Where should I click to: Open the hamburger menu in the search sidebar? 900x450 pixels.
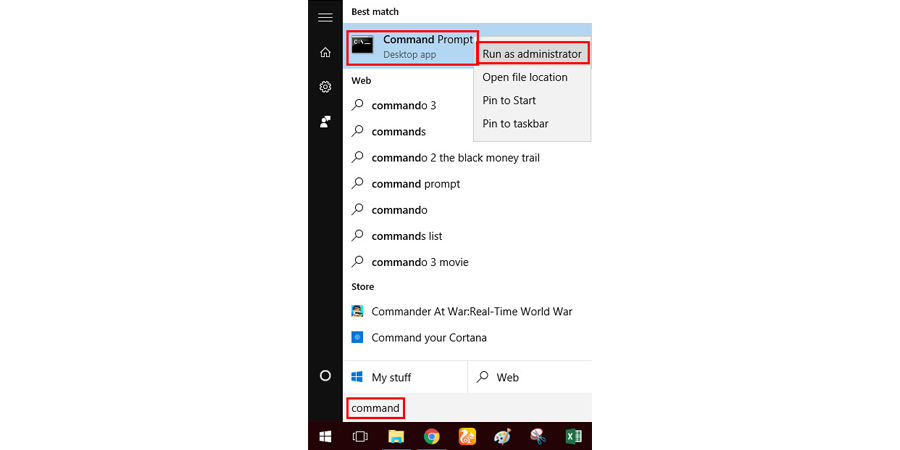click(x=325, y=18)
